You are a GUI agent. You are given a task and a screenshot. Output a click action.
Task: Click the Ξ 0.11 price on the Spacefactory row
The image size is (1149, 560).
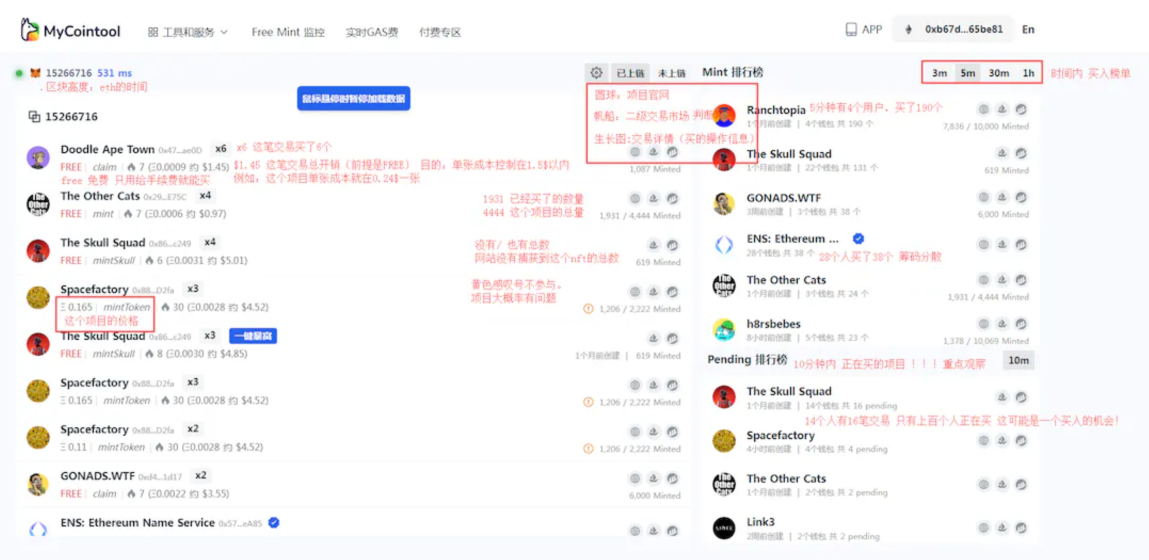[72, 446]
